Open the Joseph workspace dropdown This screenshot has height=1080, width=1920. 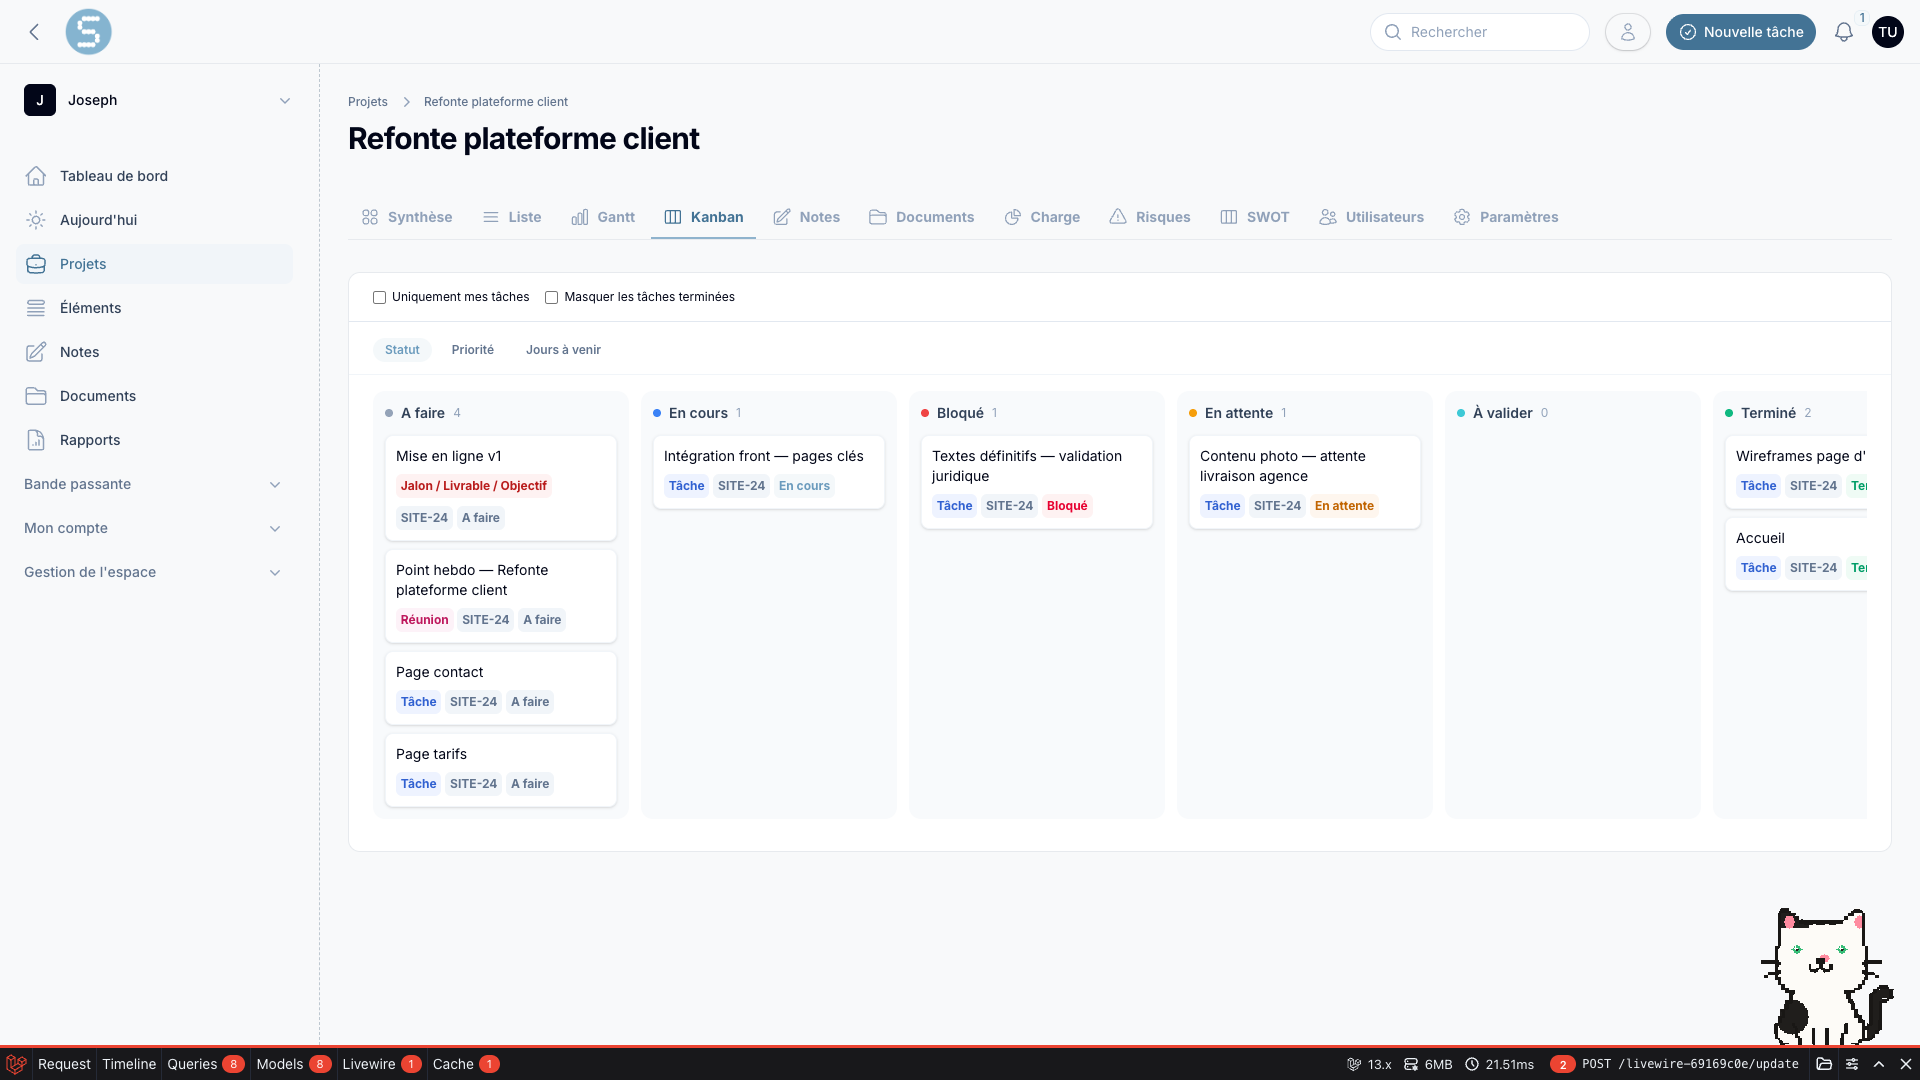[x=158, y=100]
